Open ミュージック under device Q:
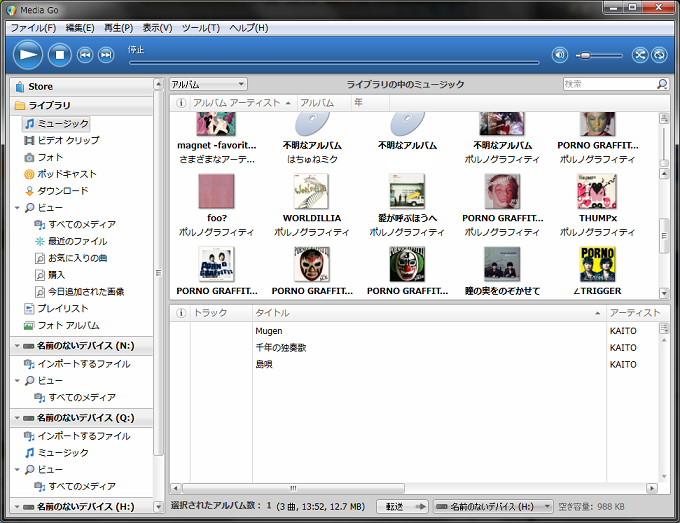Image resolution: width=680 pixels, height=523 pixels. 57,453
